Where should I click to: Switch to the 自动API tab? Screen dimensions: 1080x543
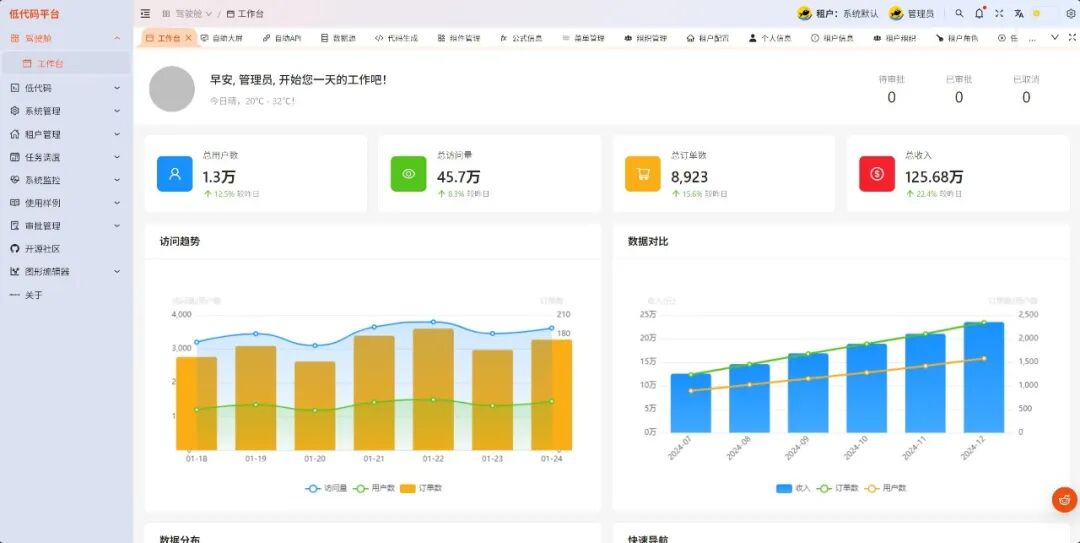pos(282,38)
